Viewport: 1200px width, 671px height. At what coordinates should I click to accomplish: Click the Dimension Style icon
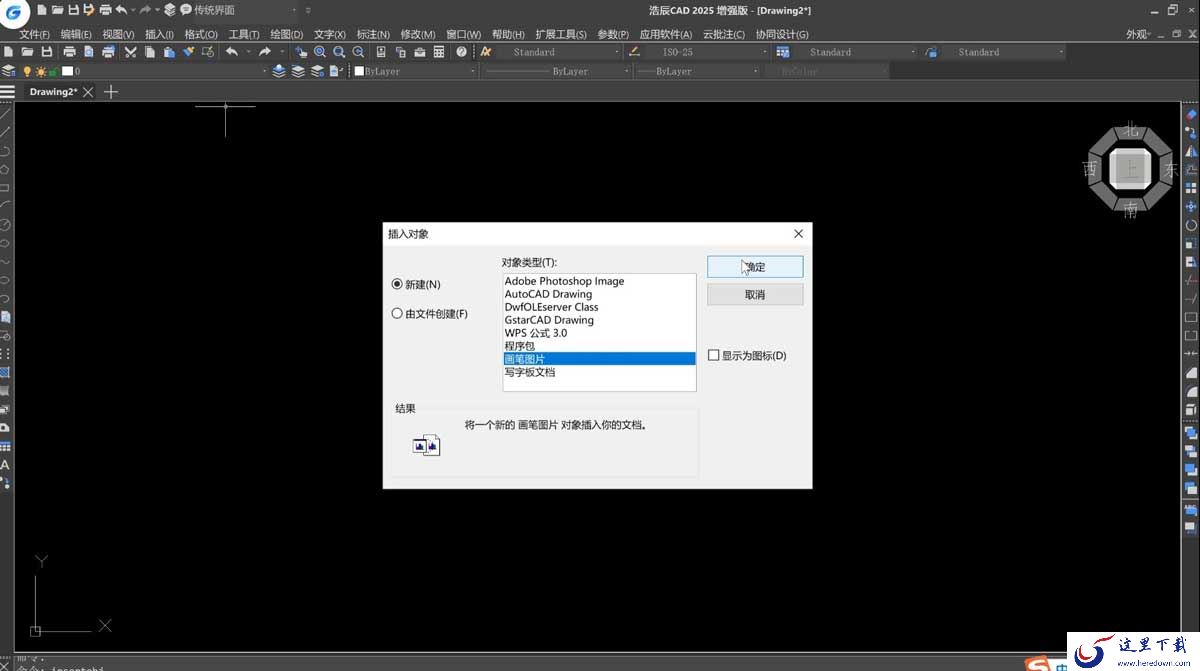(x=634, y=52)
